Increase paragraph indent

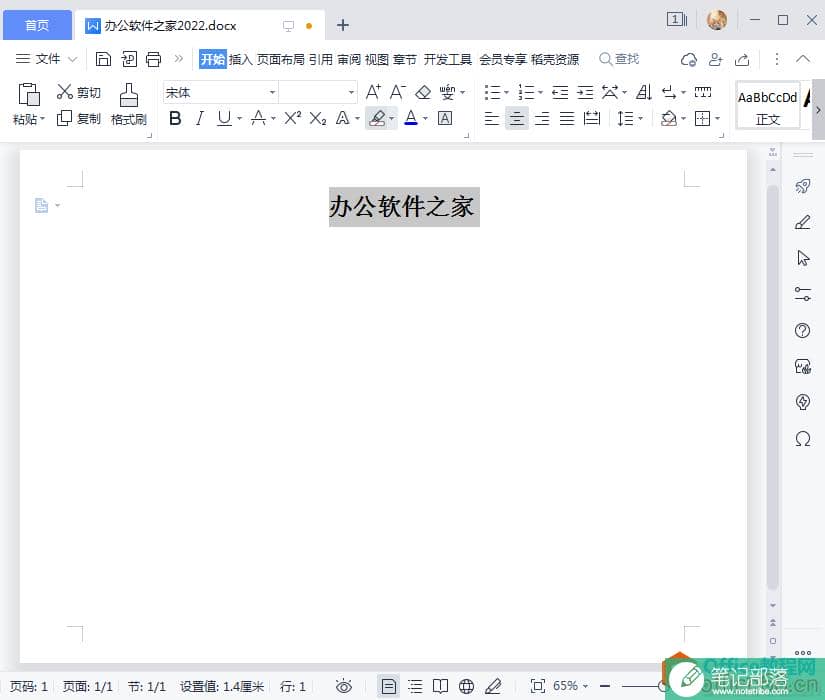click(x=585, y=93)
